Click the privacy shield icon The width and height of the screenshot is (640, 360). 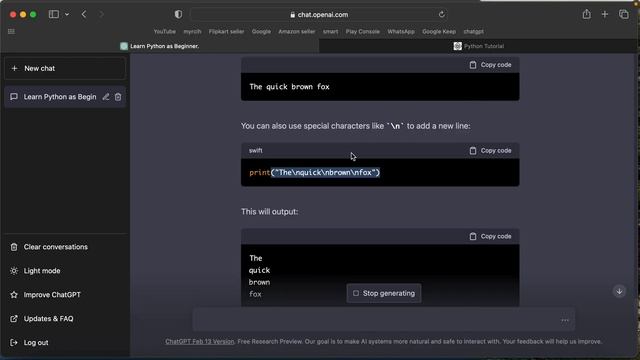point(178,14)
